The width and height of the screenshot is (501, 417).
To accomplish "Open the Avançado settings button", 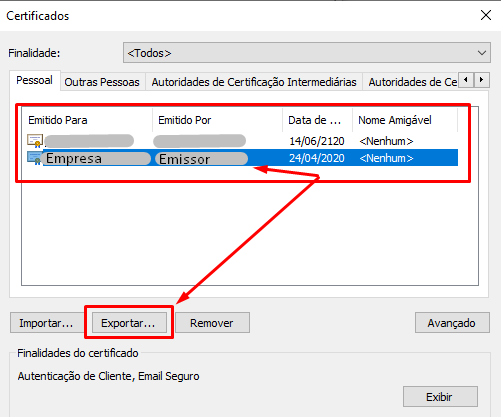I will tap(452, 323).
